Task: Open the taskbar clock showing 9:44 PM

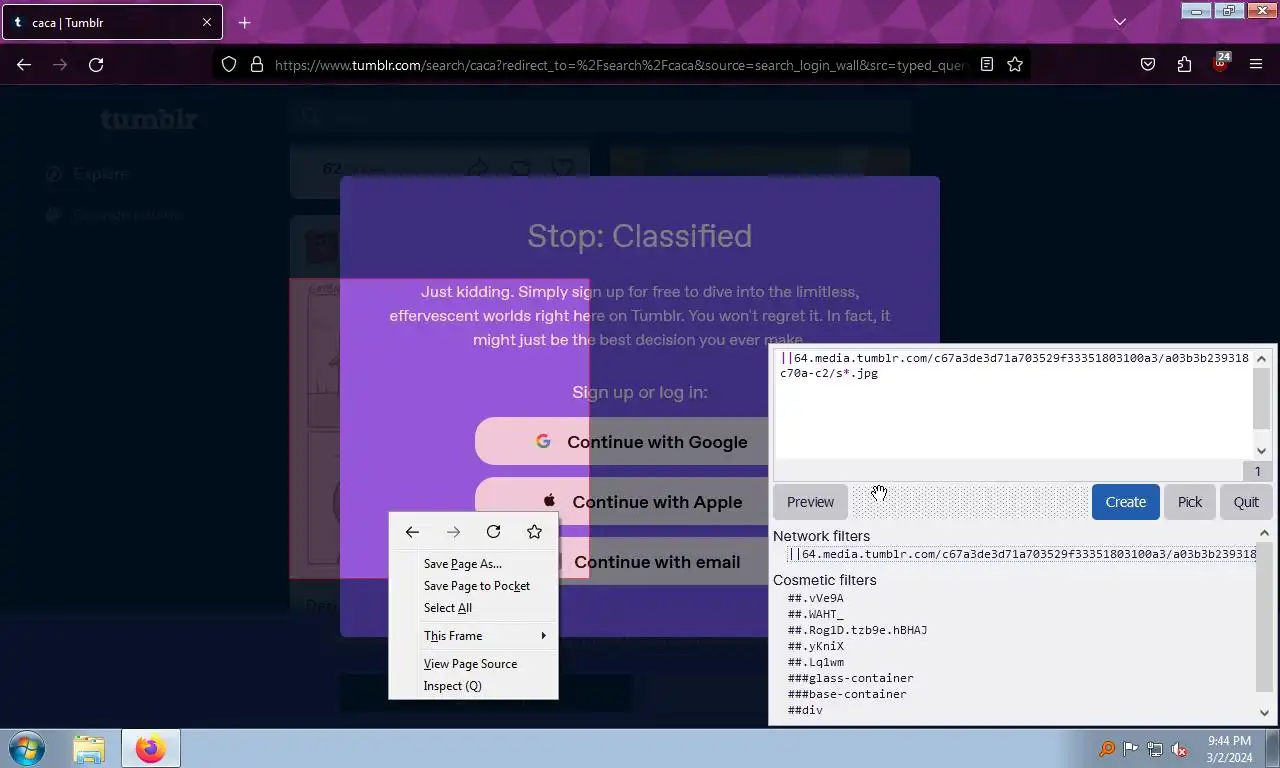Action: (x=1229, y=749)
